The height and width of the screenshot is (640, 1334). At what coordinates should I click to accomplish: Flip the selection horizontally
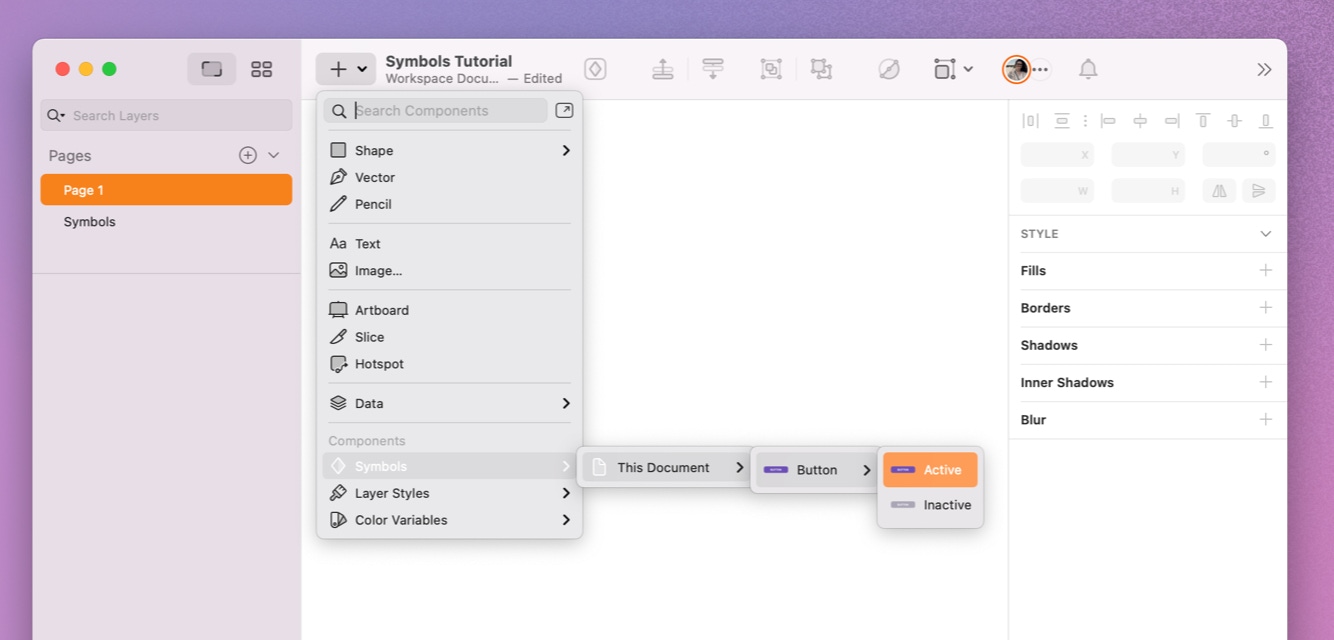coord(1218,190)
